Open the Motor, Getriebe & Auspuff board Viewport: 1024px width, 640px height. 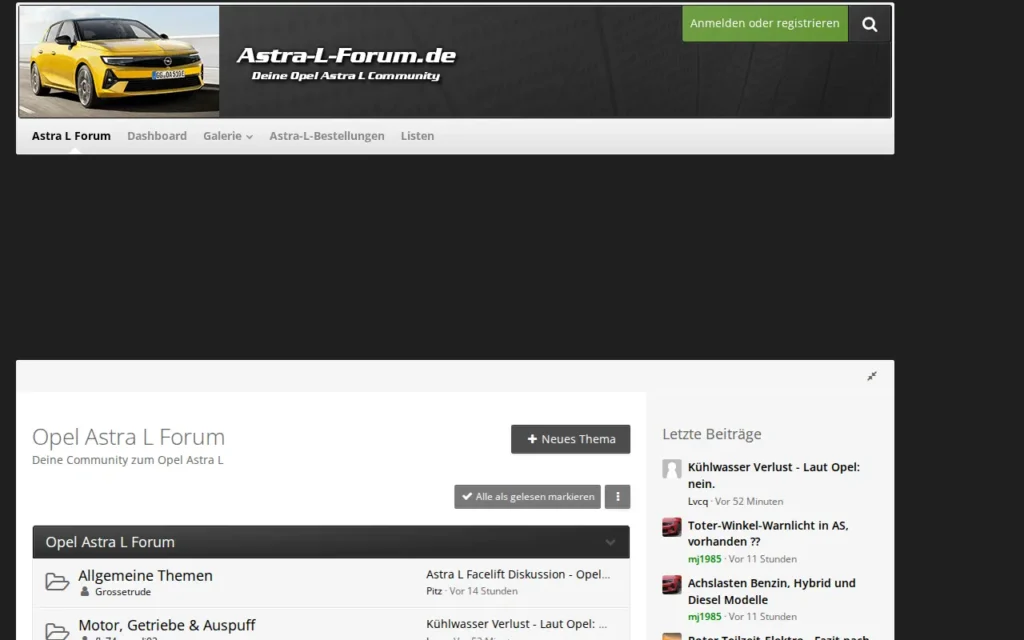tap(167, 625)
